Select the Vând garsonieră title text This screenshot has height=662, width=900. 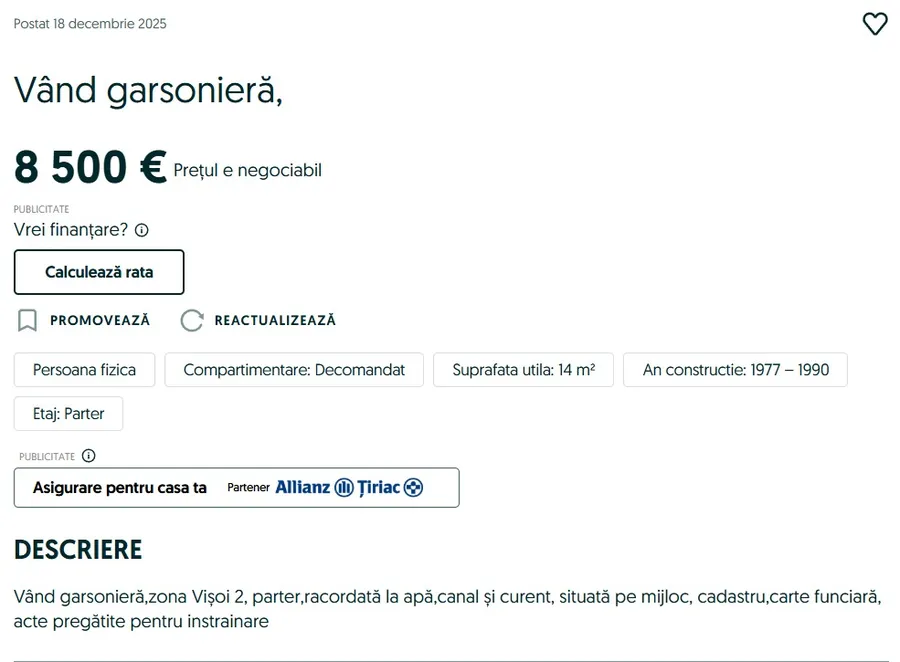point(150,90)
